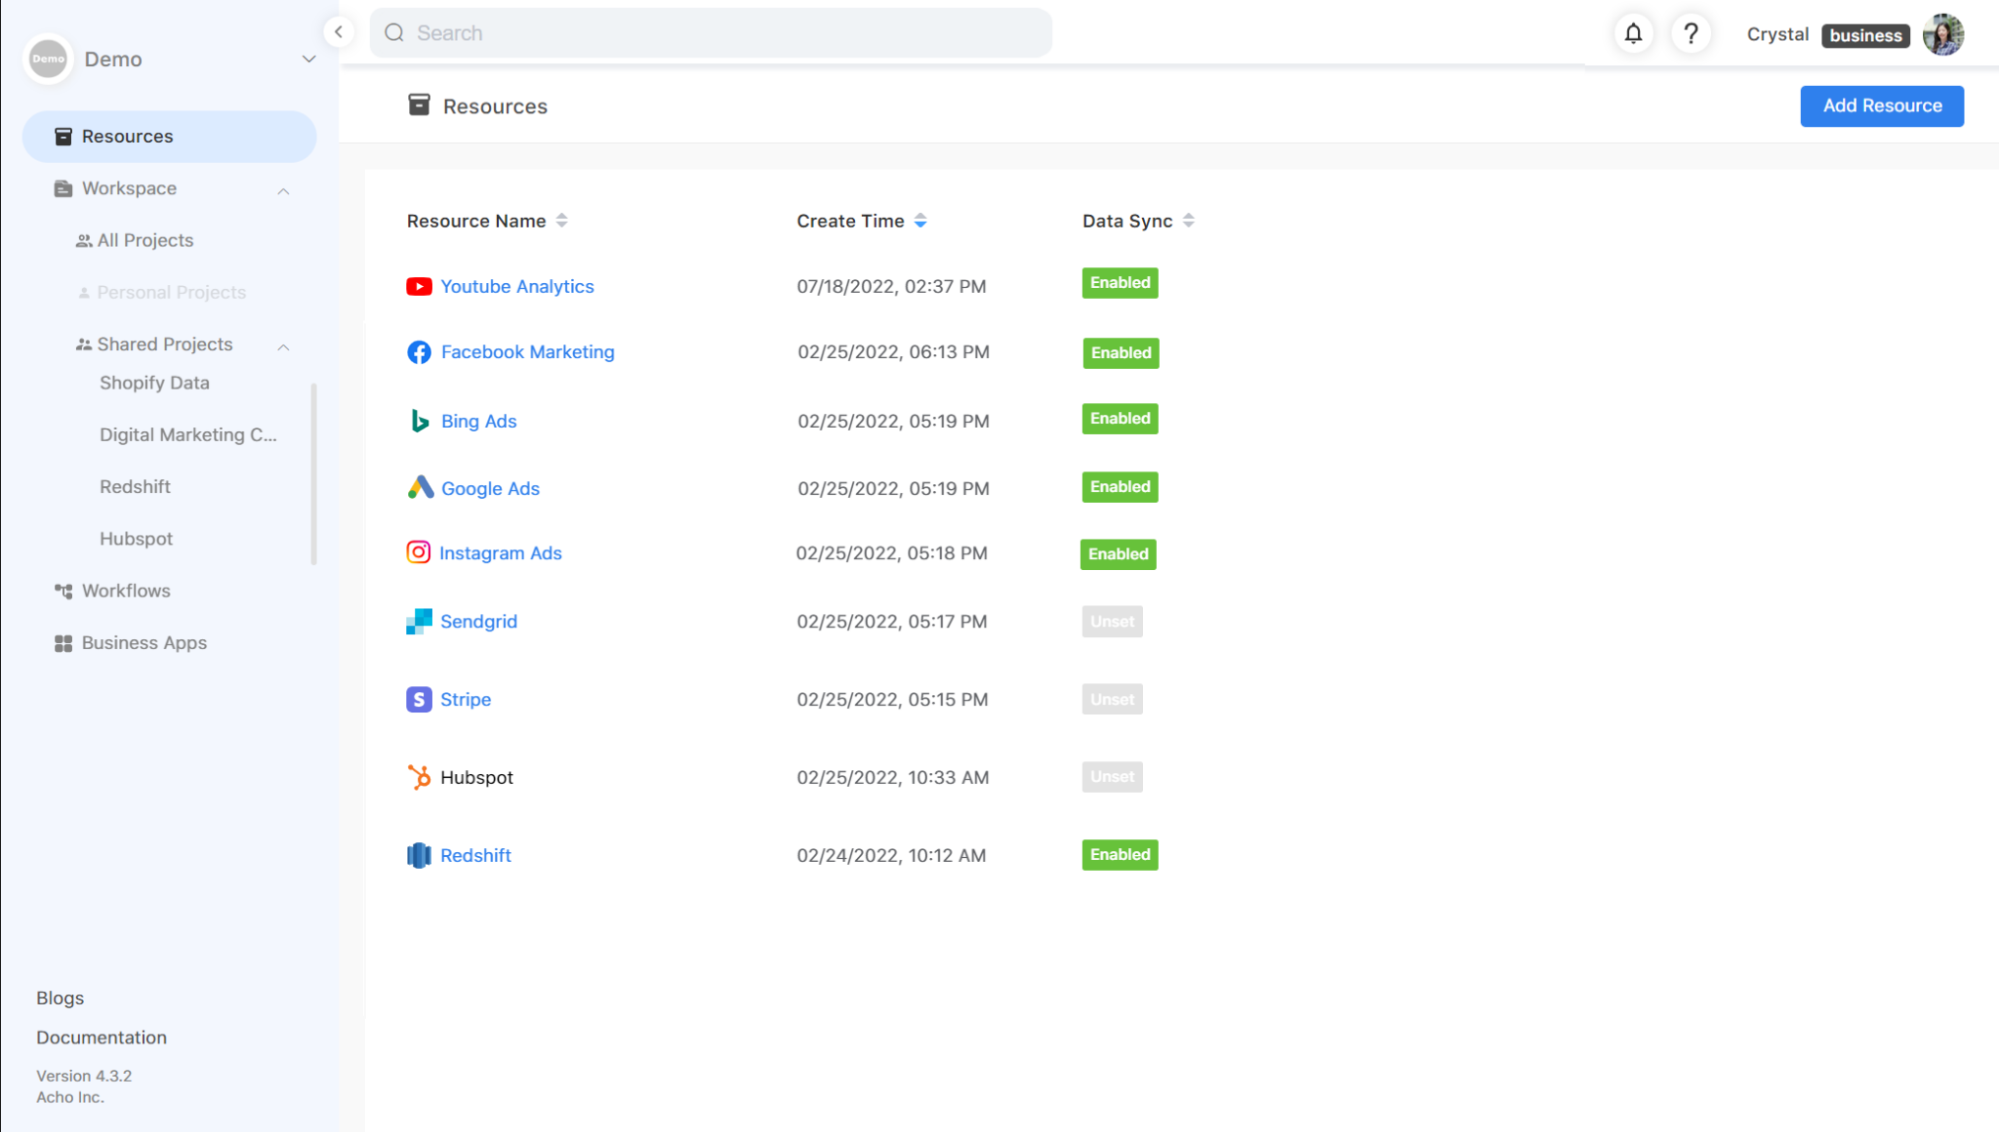Collapse the Shared Projects chevron
Viewport: 1999px width, 1133px height.
(284, 346)
